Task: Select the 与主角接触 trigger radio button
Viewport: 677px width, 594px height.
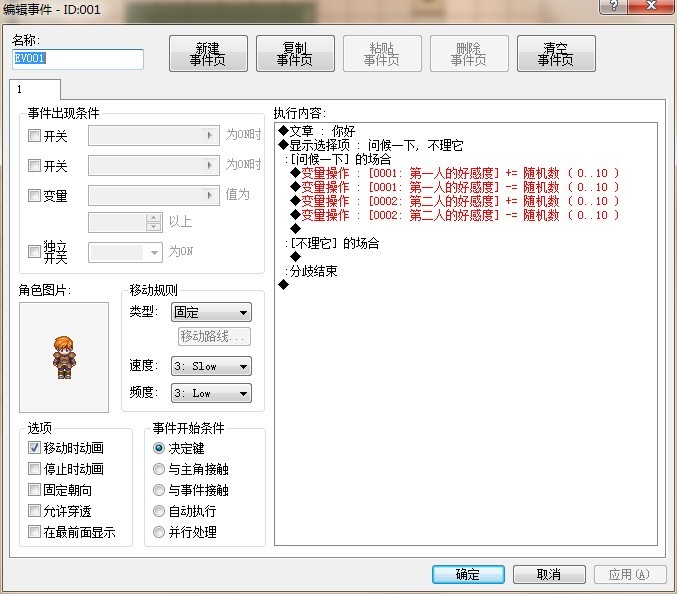Action: tap(159, 469)
